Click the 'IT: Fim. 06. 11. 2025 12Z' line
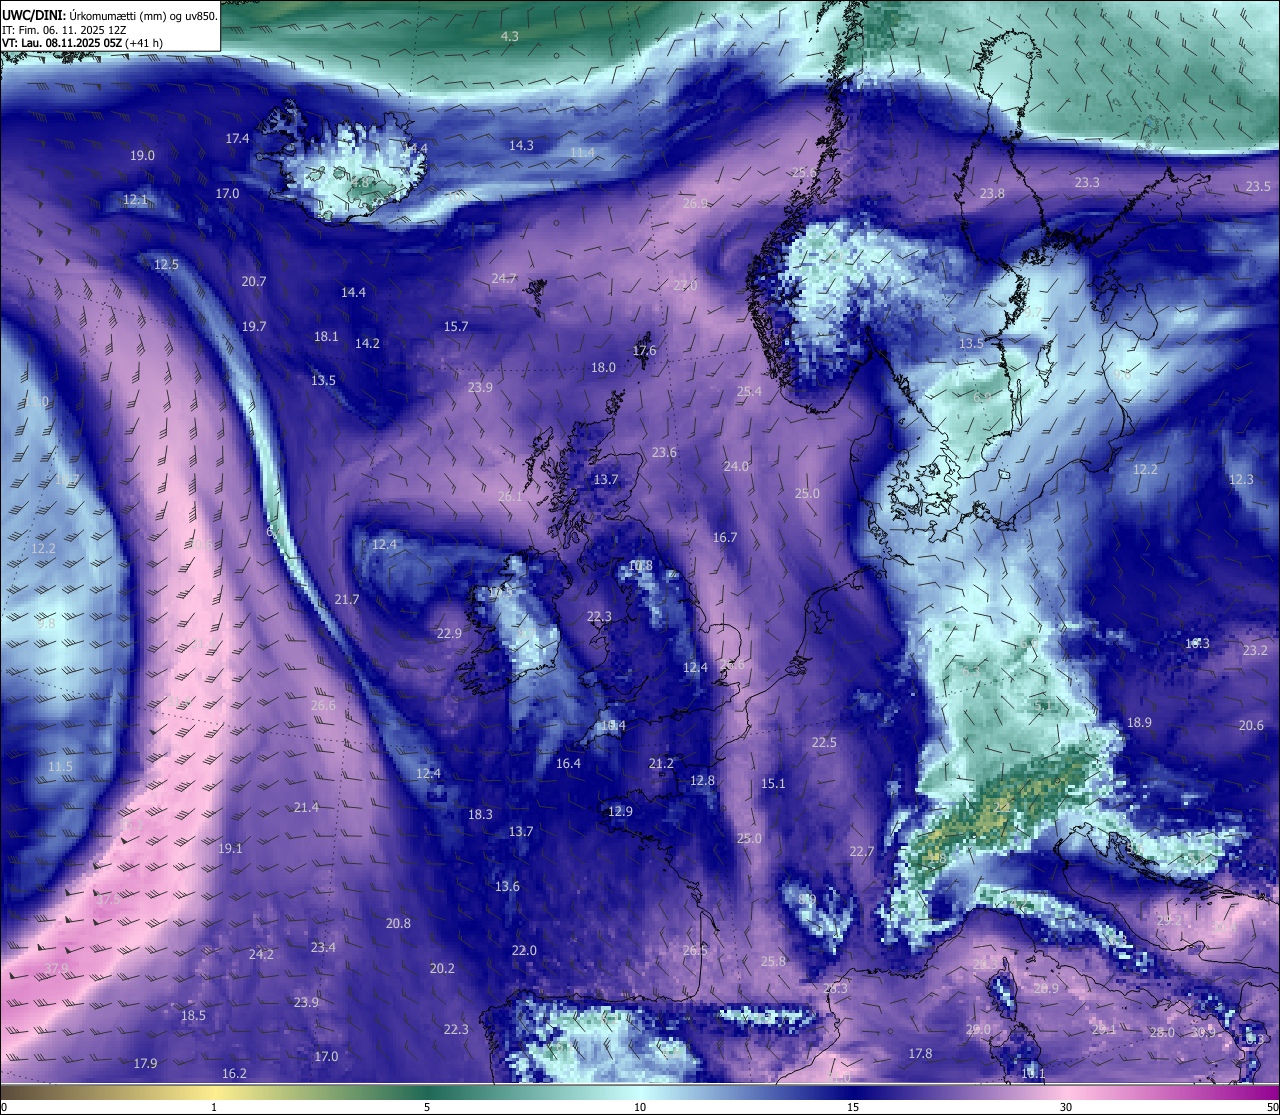1280x1115 pixels. click(x=64, y=30)
